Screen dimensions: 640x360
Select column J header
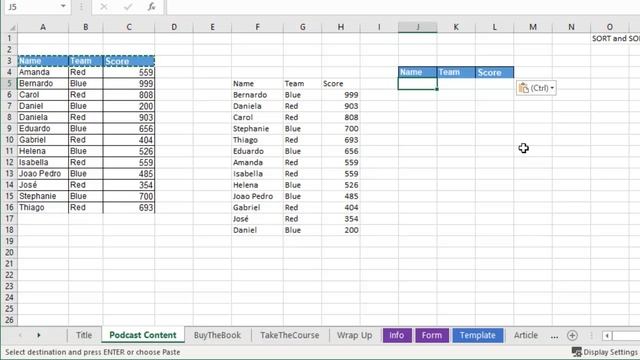[418, 27]
